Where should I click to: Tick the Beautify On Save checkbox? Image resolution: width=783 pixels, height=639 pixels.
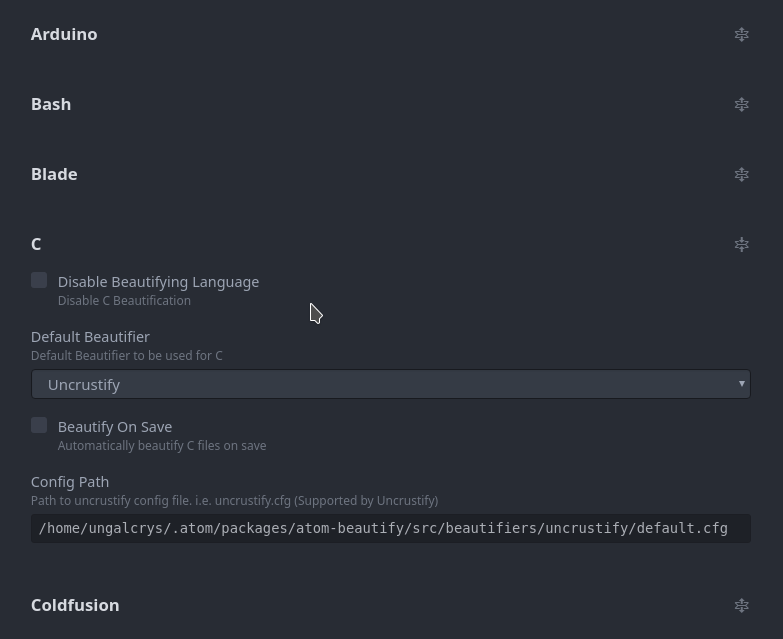[x=39, y=426]
